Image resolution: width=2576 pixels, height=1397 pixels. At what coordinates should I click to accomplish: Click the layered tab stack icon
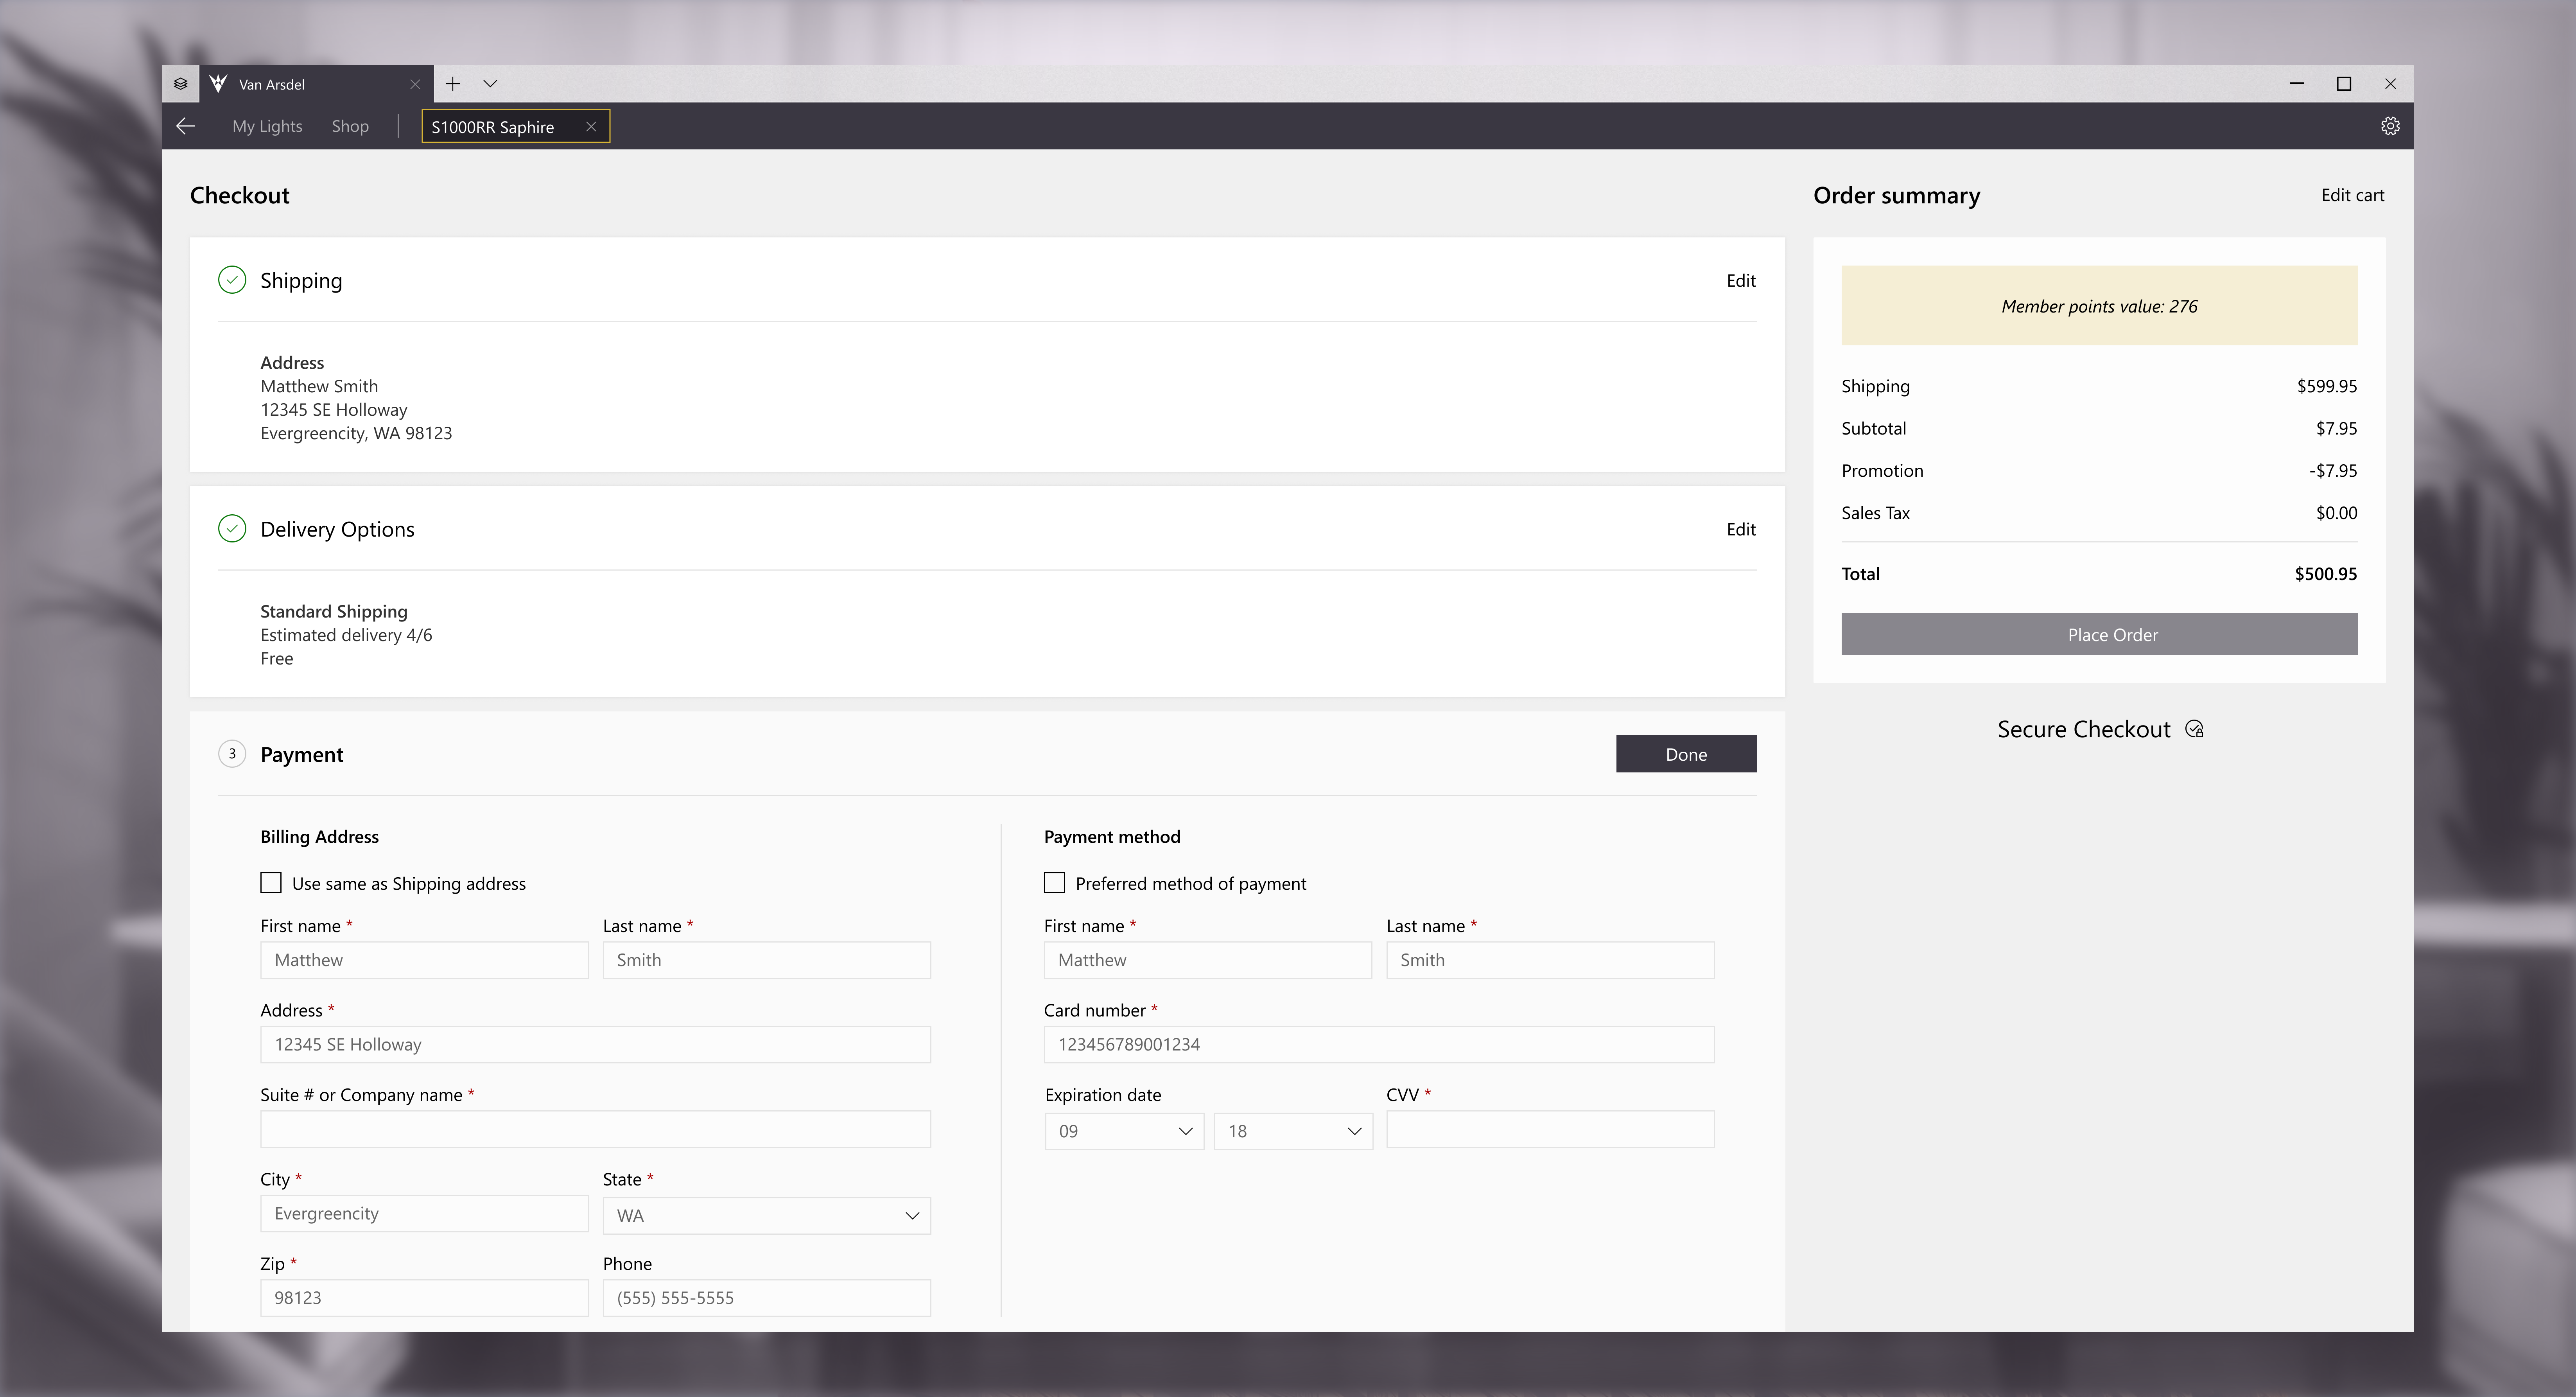180,84
